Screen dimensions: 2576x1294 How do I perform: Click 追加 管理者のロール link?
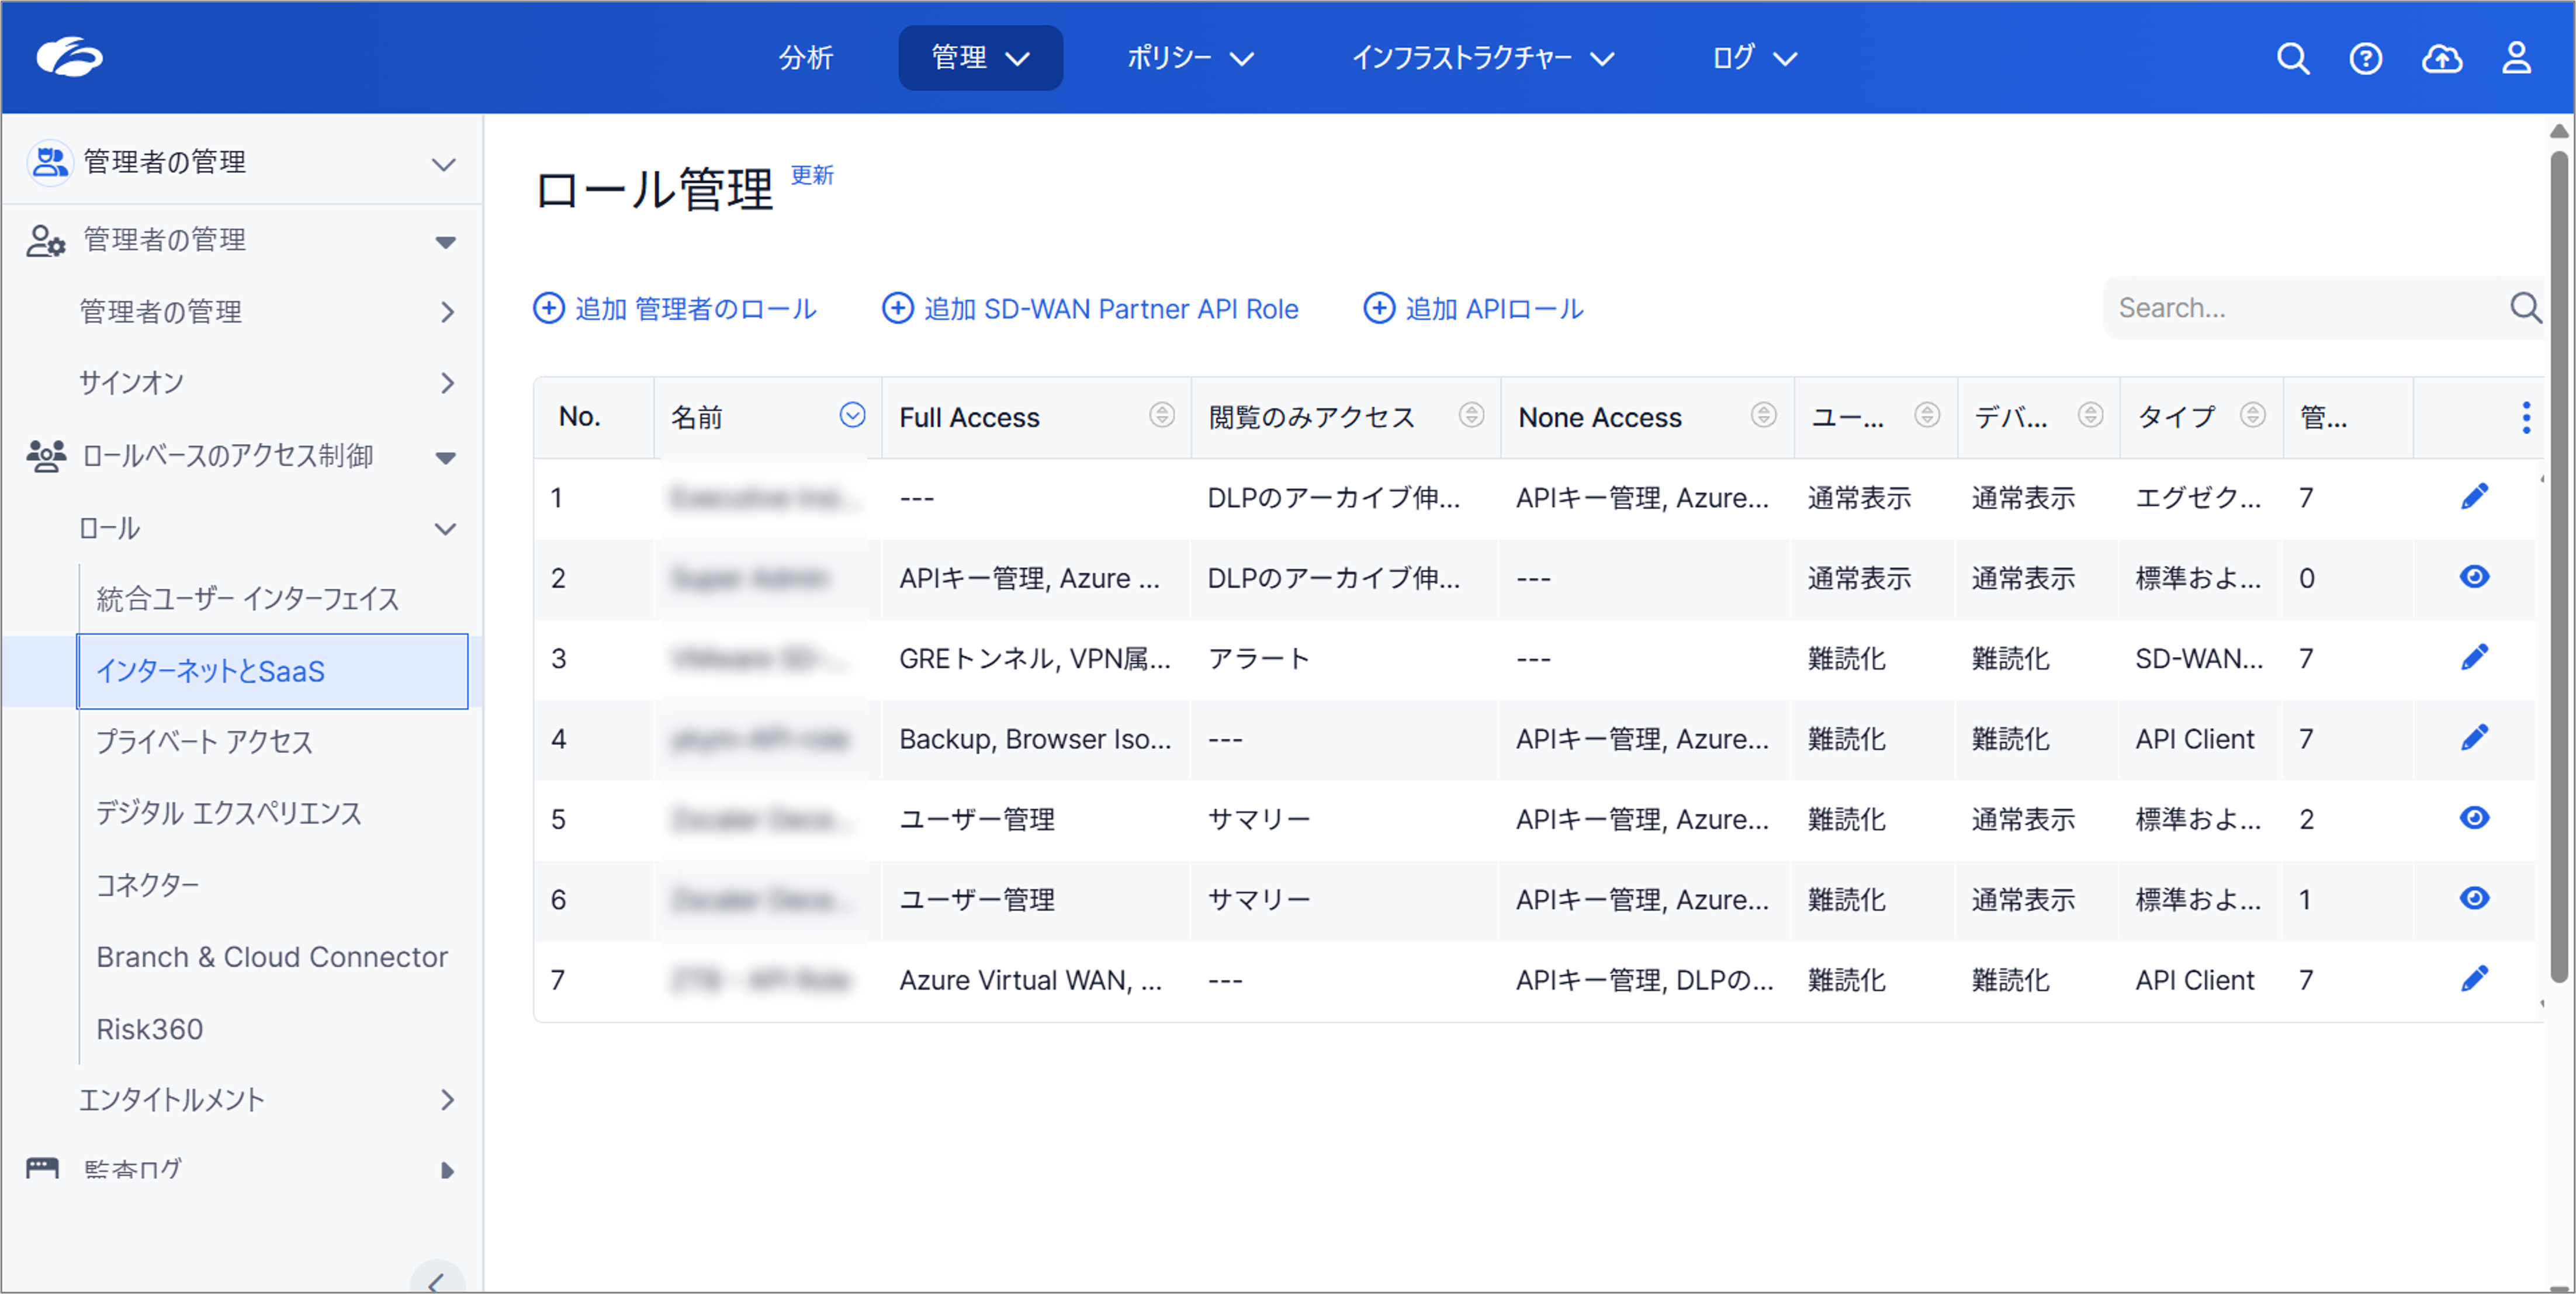[675, 308]
